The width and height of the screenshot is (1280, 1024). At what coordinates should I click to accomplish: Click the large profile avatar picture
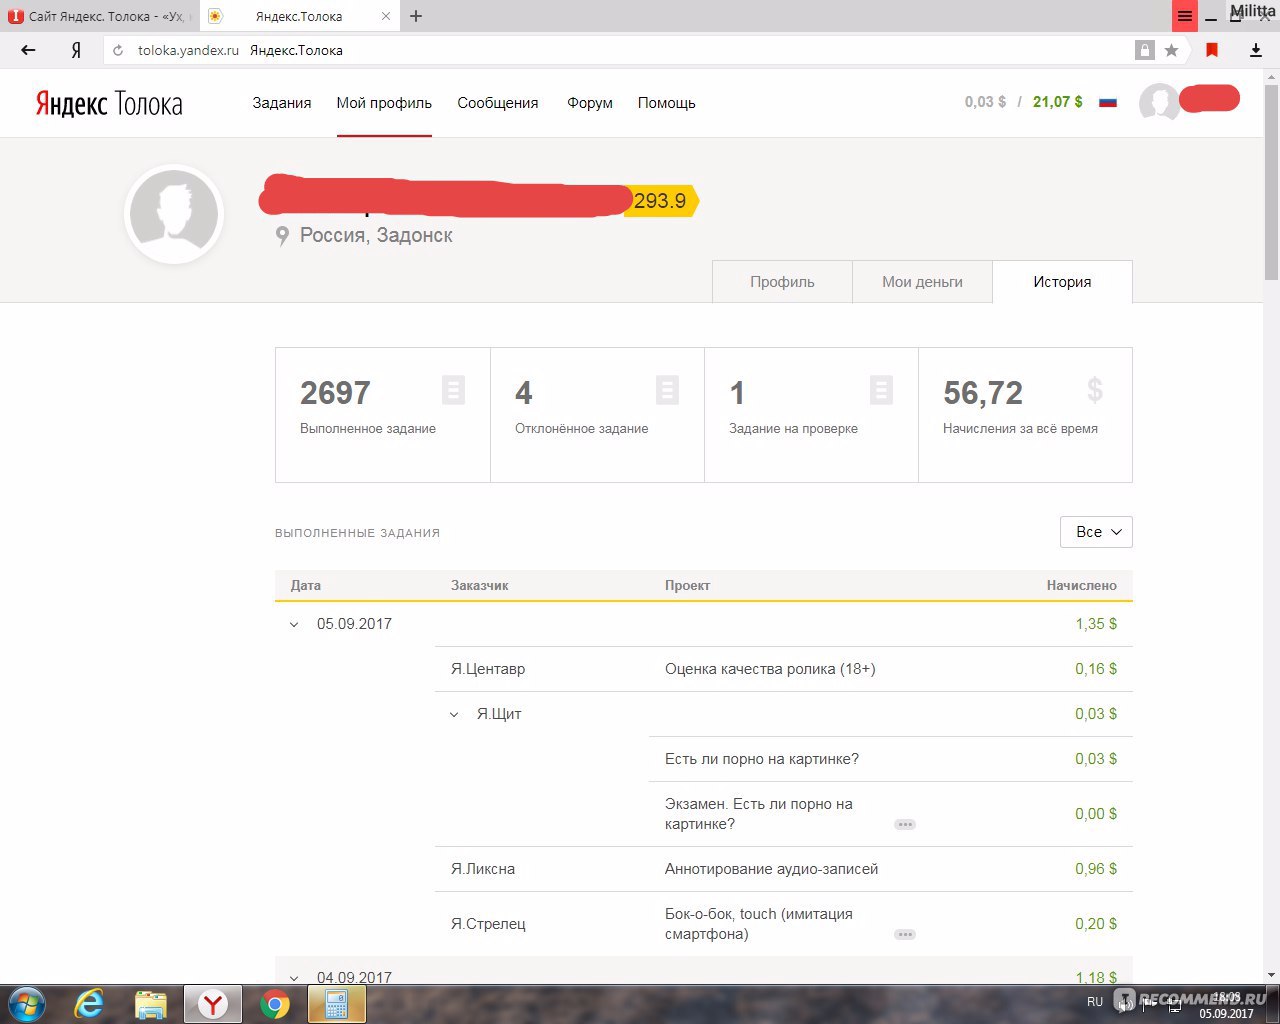[x=174, y=214]
